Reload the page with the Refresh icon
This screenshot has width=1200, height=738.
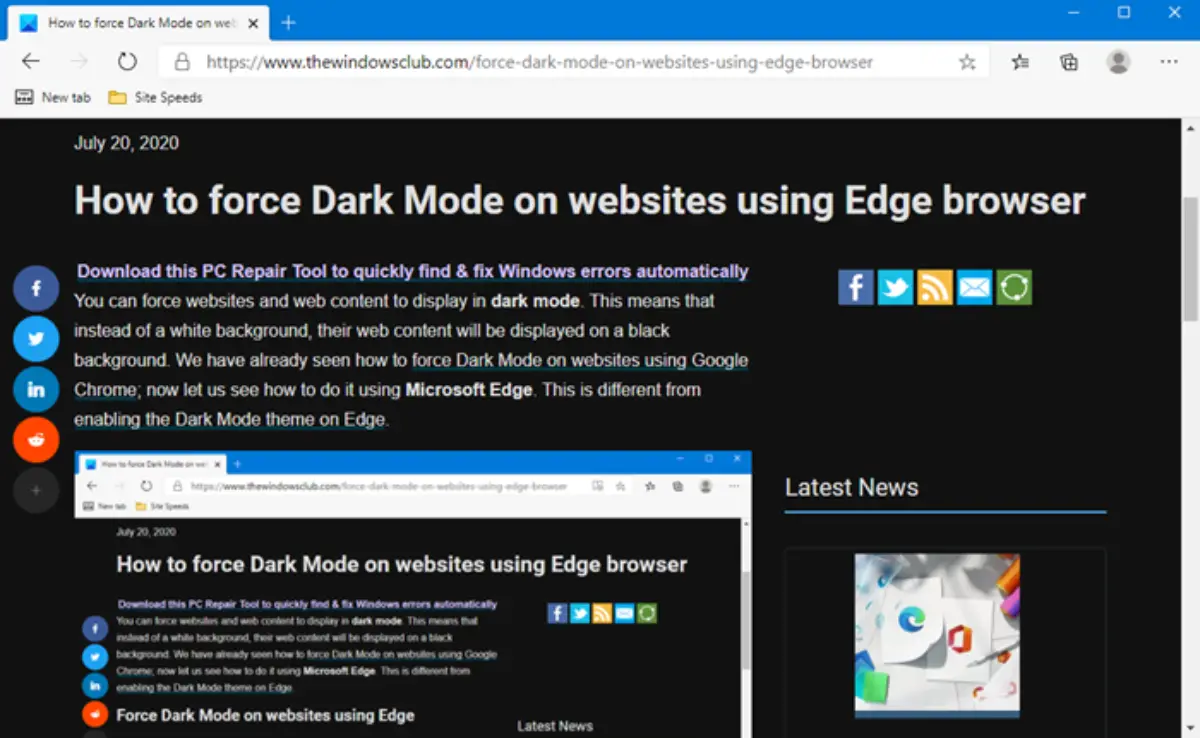click(x=127, y=62)
